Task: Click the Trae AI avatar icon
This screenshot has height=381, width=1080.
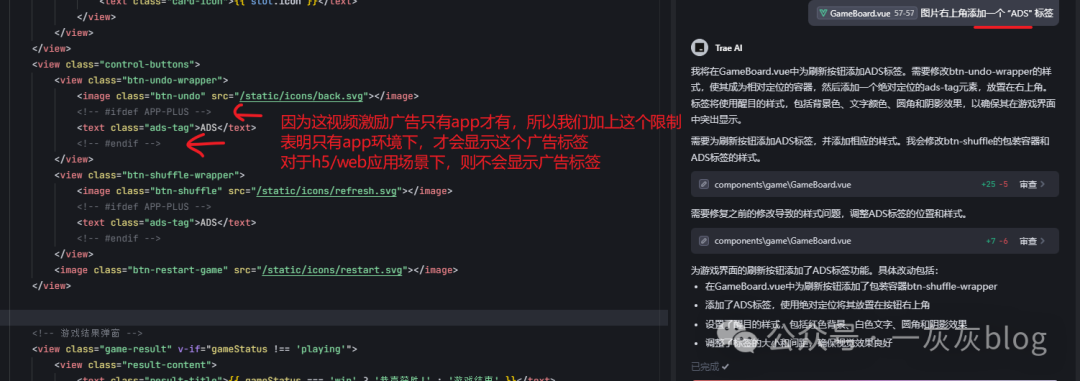Action: coord(698,48)
